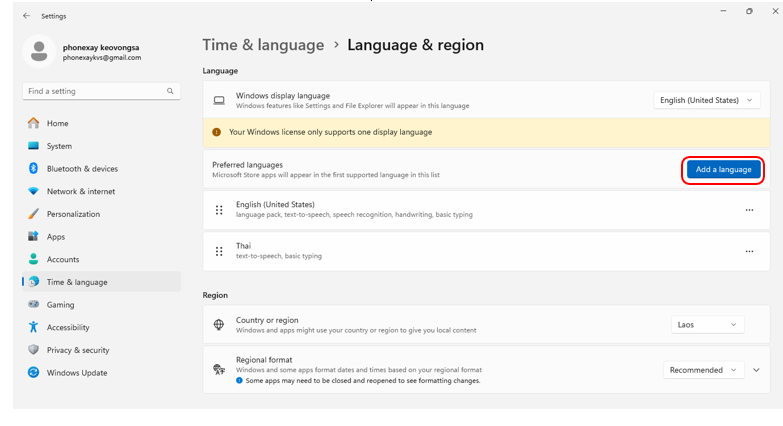Open Network & internet settings

(80, 191)
